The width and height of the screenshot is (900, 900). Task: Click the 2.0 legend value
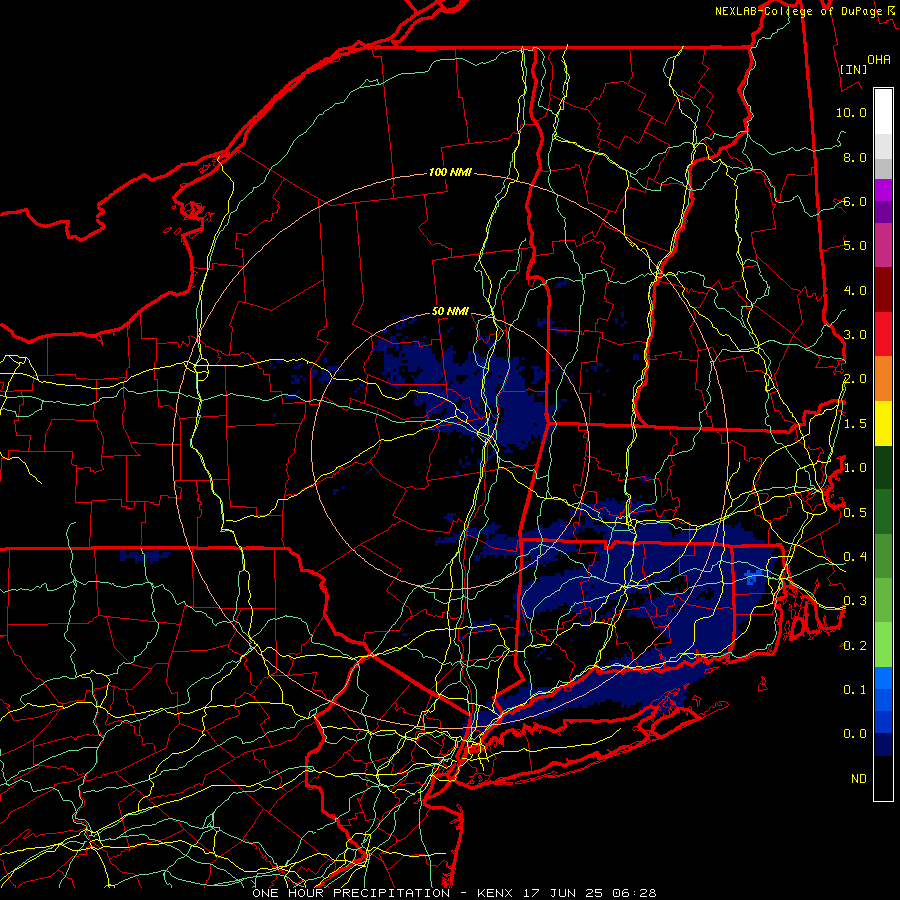coord(855,379)
